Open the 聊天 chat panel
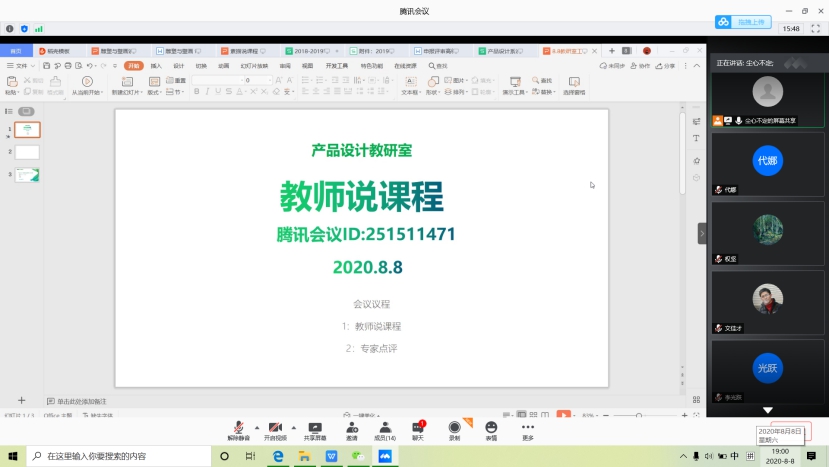Image resolution: width=830 pixels, height=467 pixels. (418, 431)
